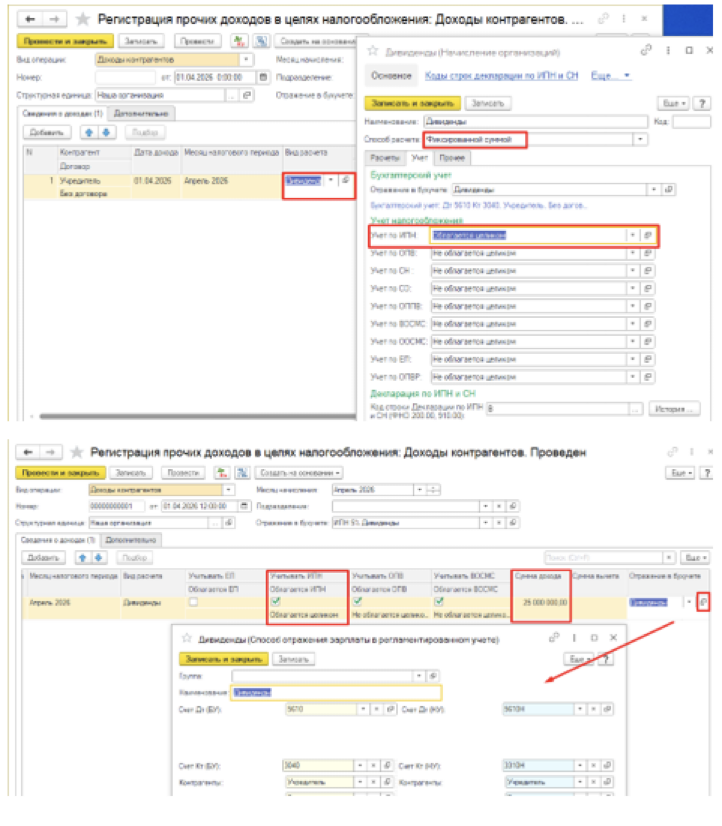Expand the Способ расчета dropdown
The height and width of the screenshot is (826, 722).
coord(640,140)
